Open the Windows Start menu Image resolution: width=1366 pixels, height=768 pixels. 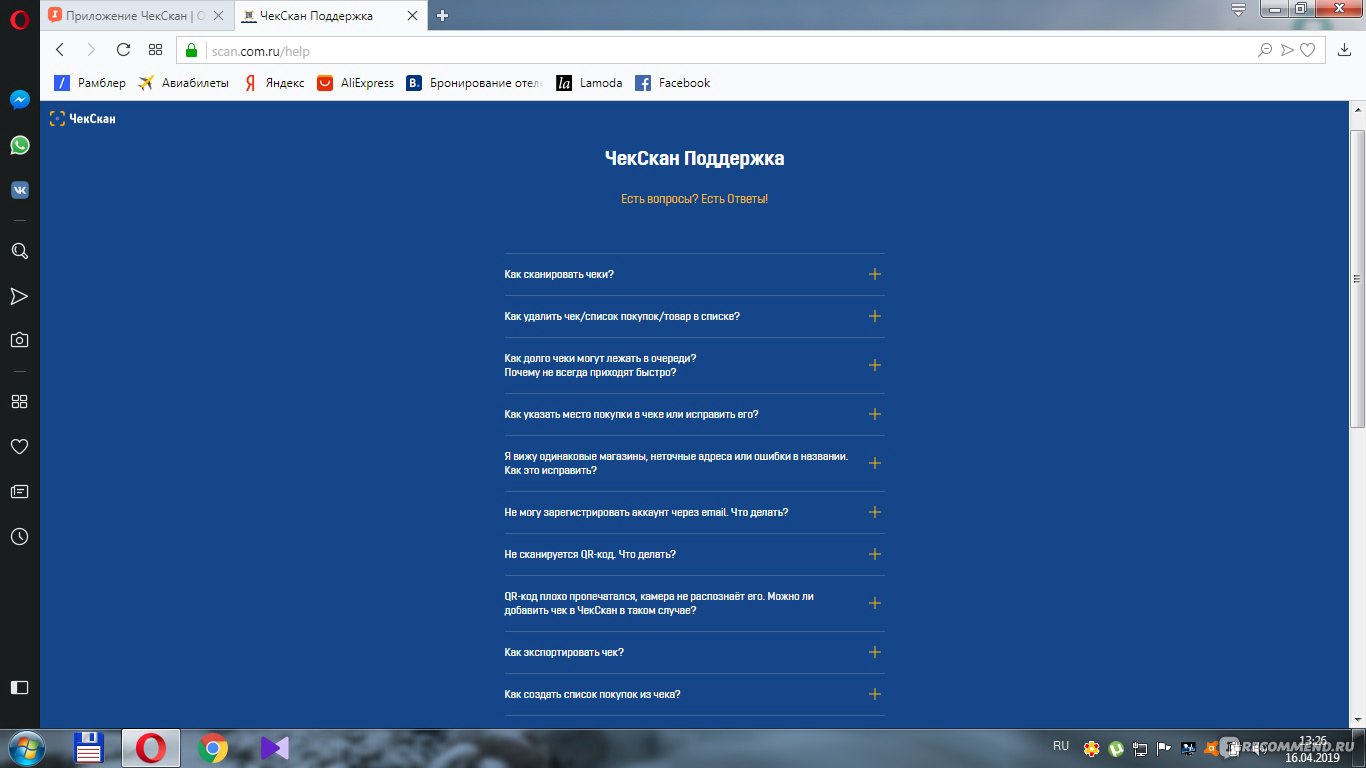(x=26, y=748)
